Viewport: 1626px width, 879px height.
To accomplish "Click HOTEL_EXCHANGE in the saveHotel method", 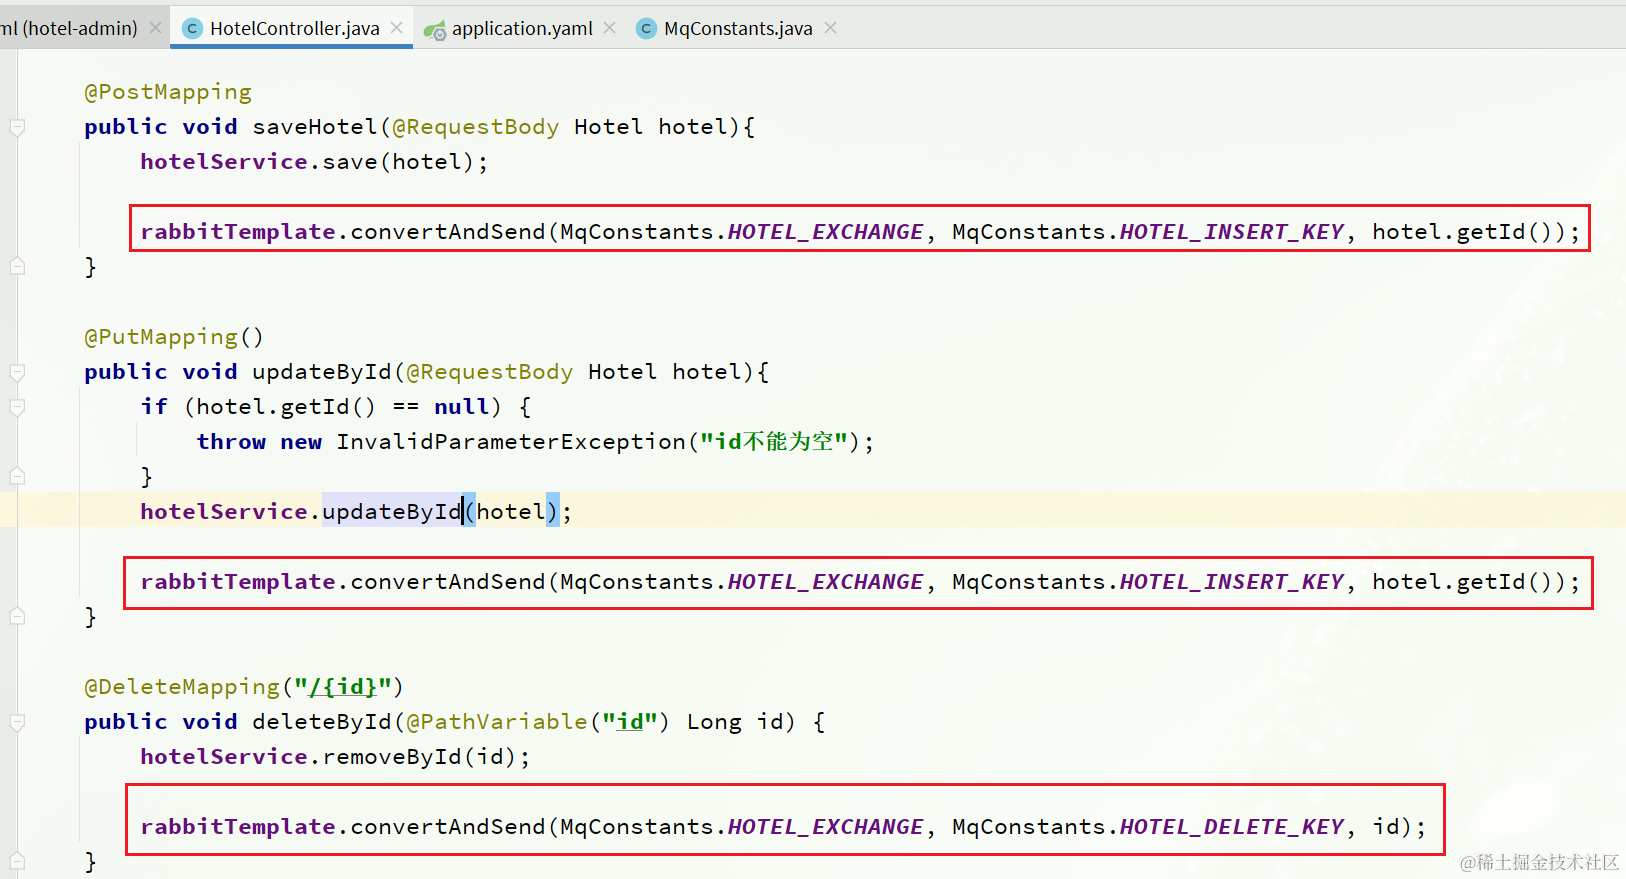I will (x=825, y=232).
